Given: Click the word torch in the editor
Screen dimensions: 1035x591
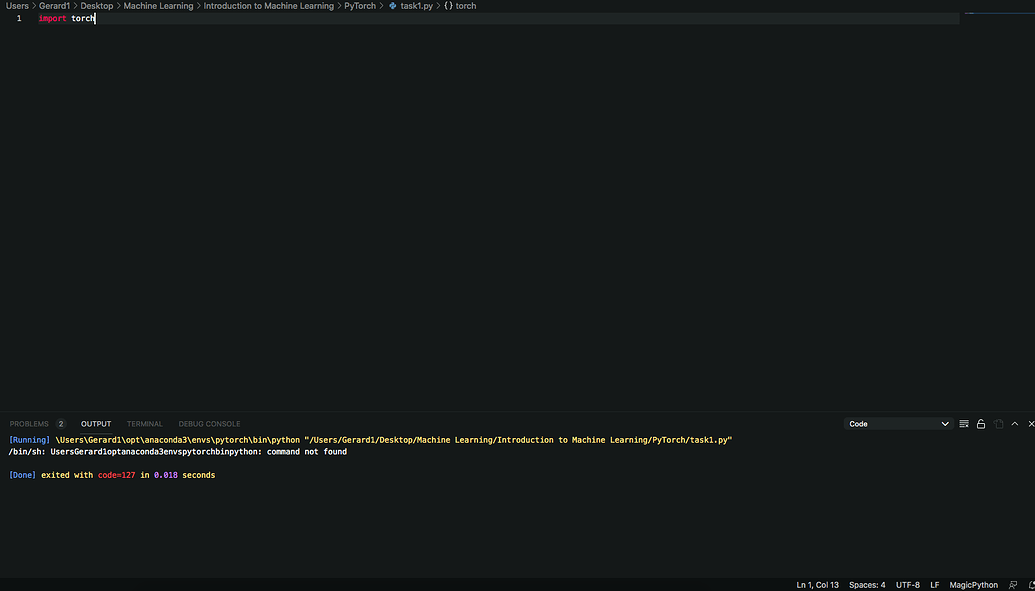Looking at the screenshot, I should pyautogui.click(x=83, y=18).
